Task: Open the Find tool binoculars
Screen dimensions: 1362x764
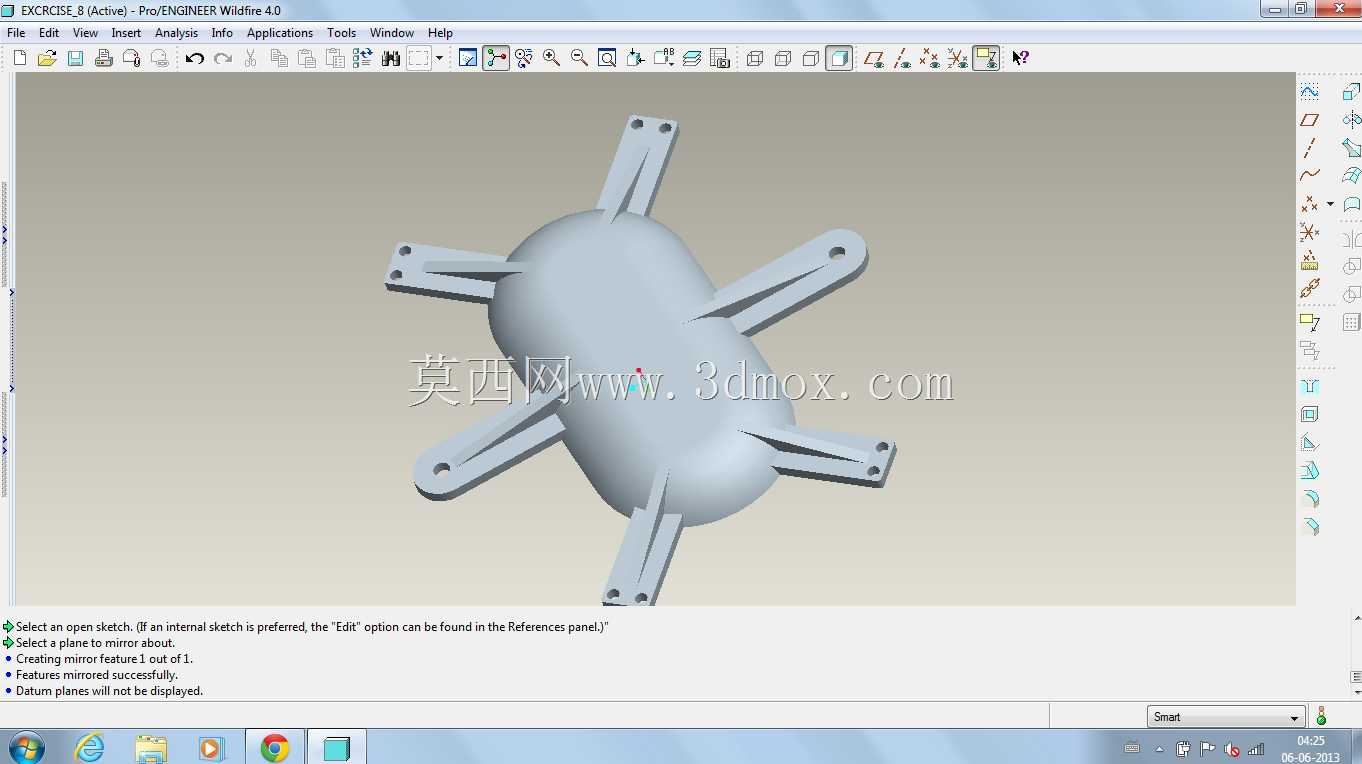Action: [x=391, y=58]
